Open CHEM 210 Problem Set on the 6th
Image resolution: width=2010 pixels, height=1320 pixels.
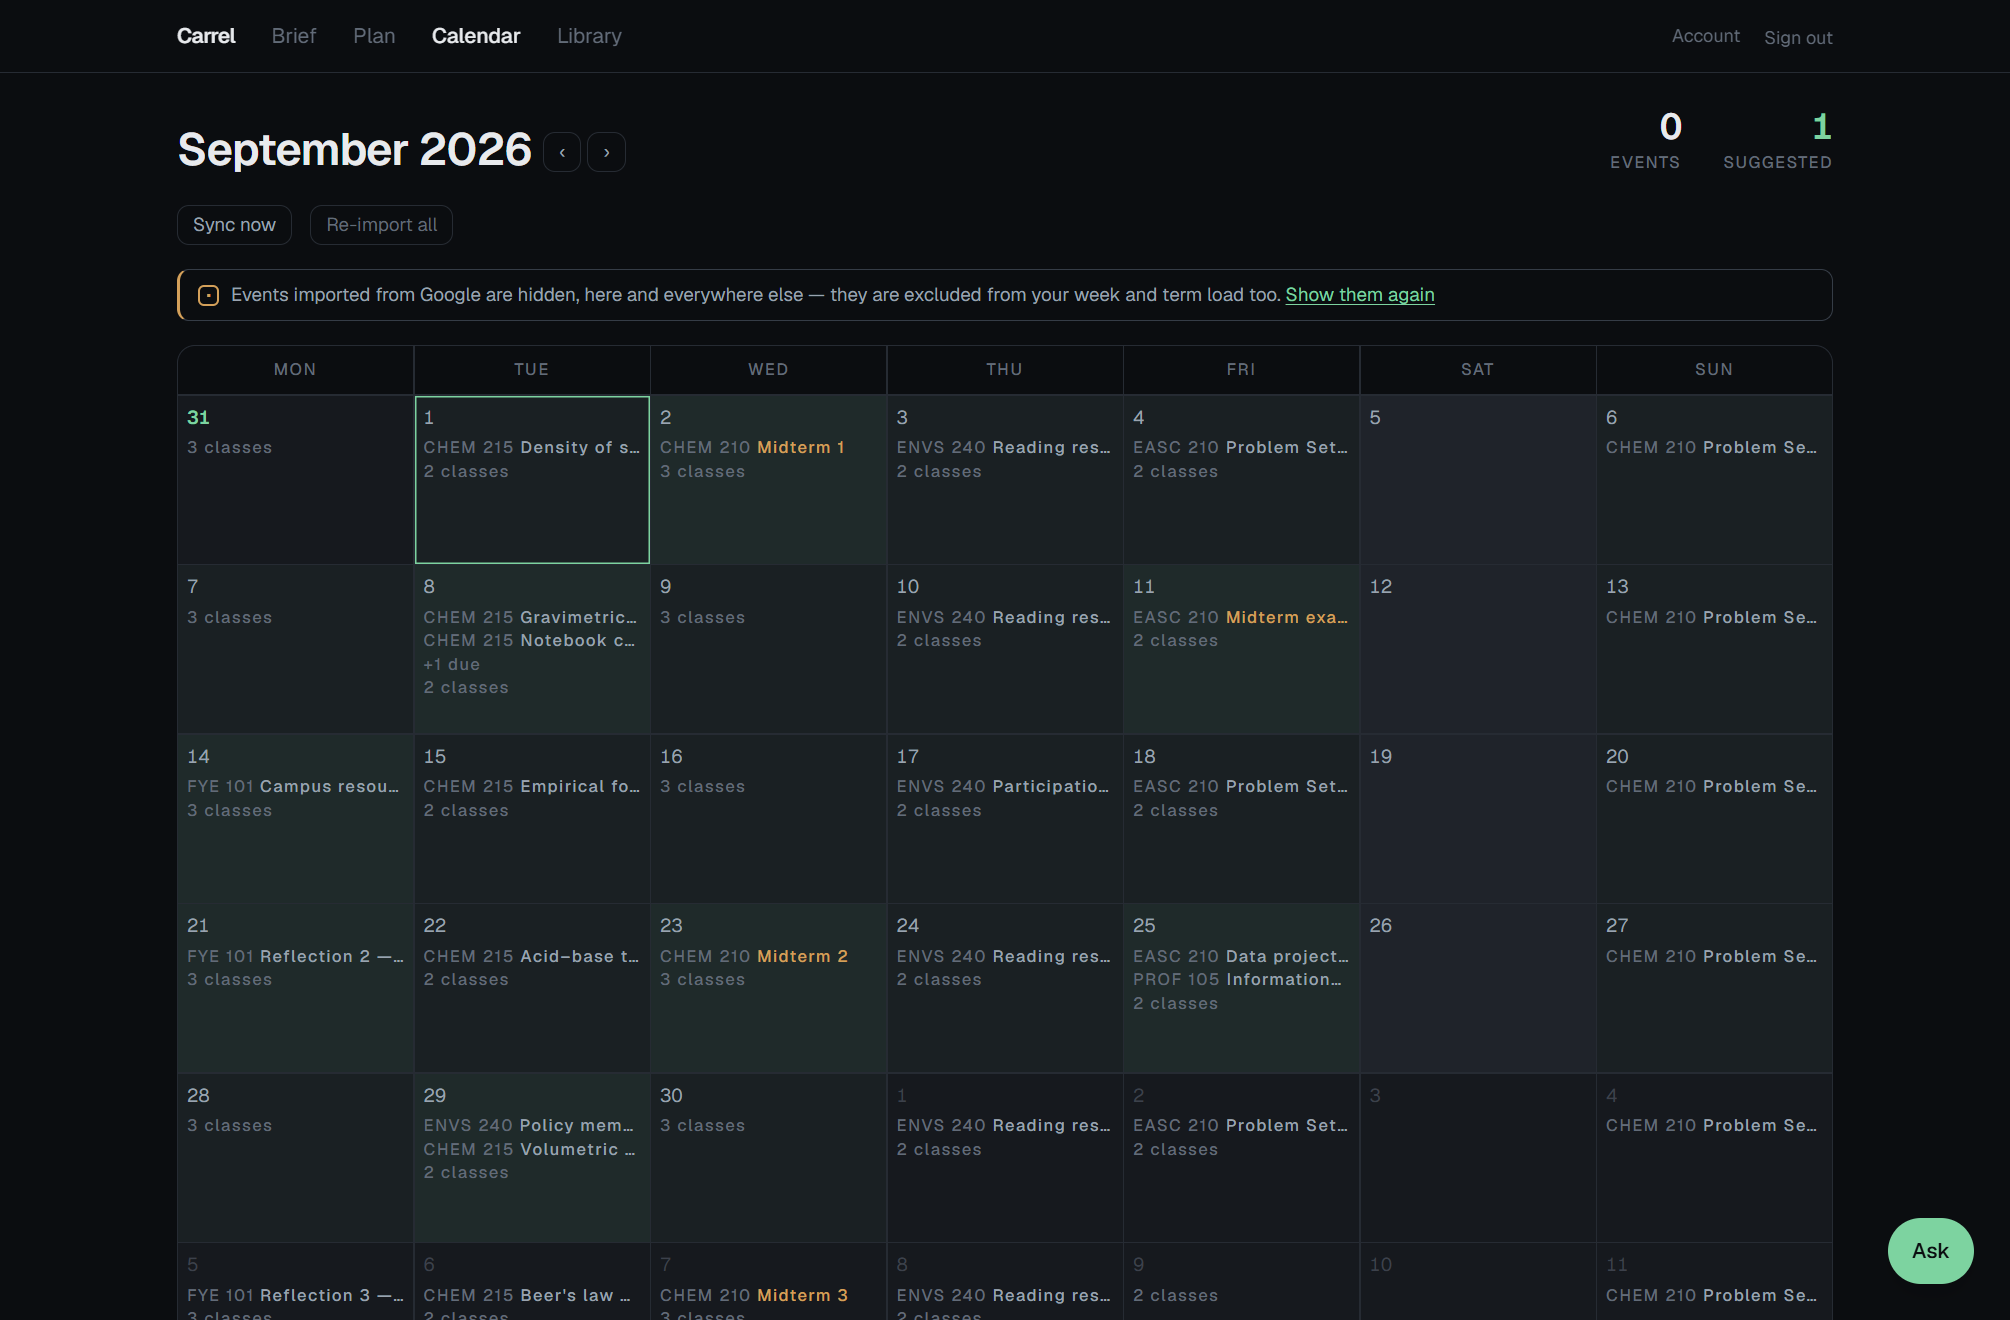[x=1712, y=447]
